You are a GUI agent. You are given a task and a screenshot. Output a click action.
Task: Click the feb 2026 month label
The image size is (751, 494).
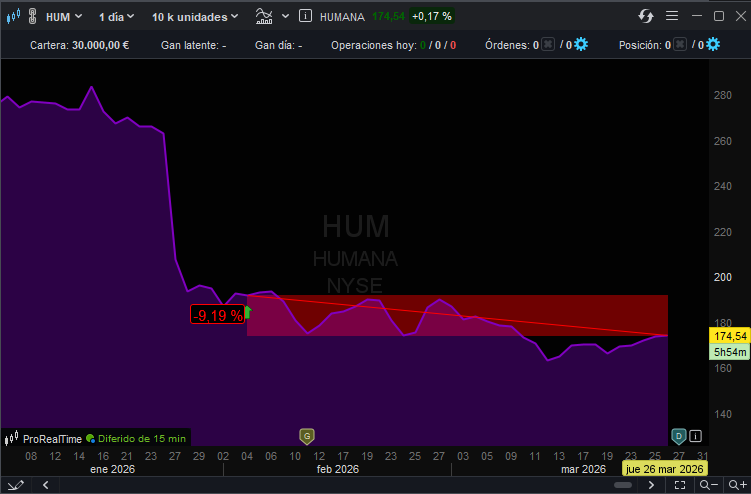point(338,469)
